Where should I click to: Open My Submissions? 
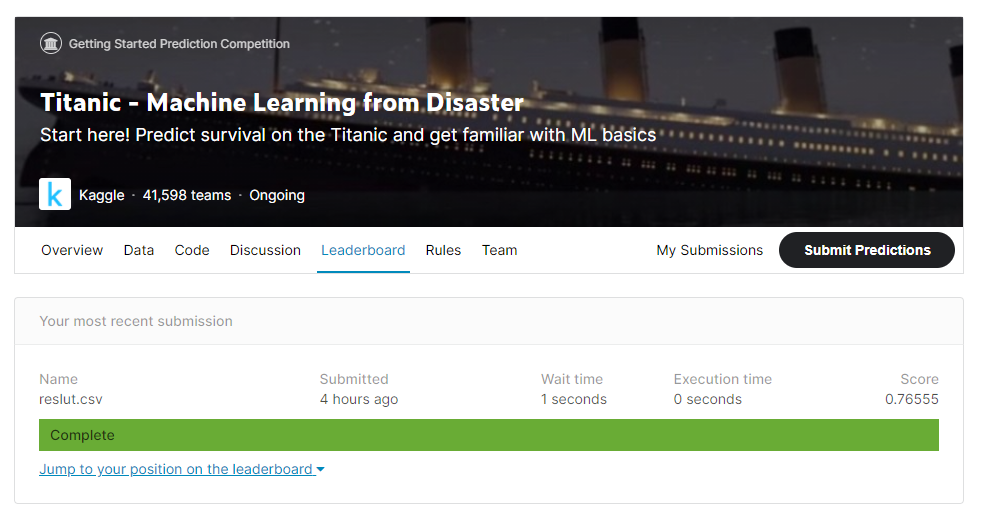pos(710,250)
